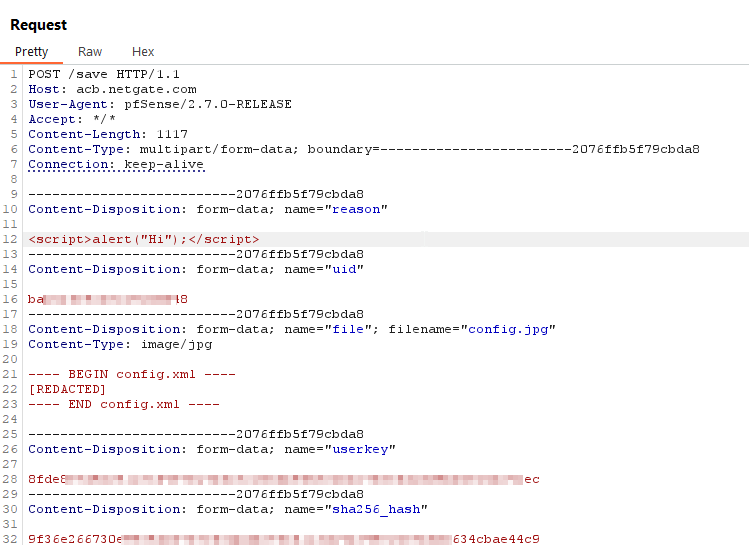Click the END config.xml line
Viewport: 749px width, 545px height.
[124, 404]
